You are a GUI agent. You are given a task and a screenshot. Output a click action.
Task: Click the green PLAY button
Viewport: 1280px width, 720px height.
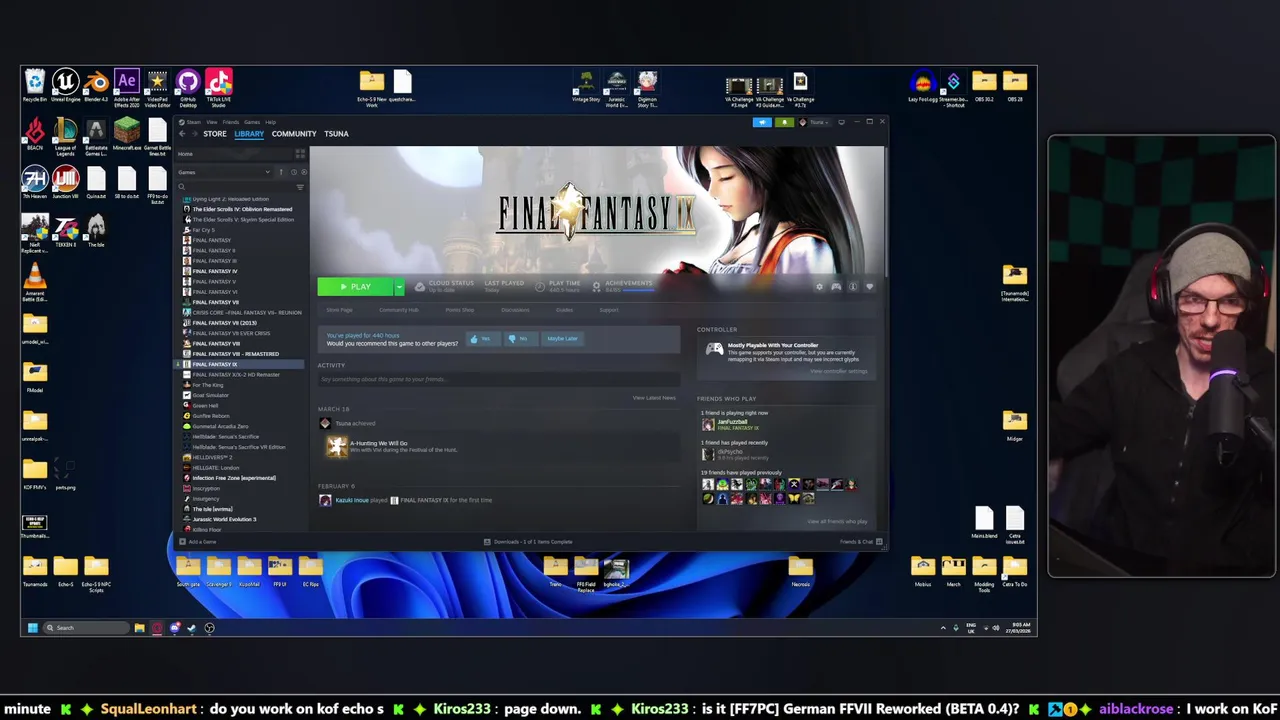tap(356, 287)
